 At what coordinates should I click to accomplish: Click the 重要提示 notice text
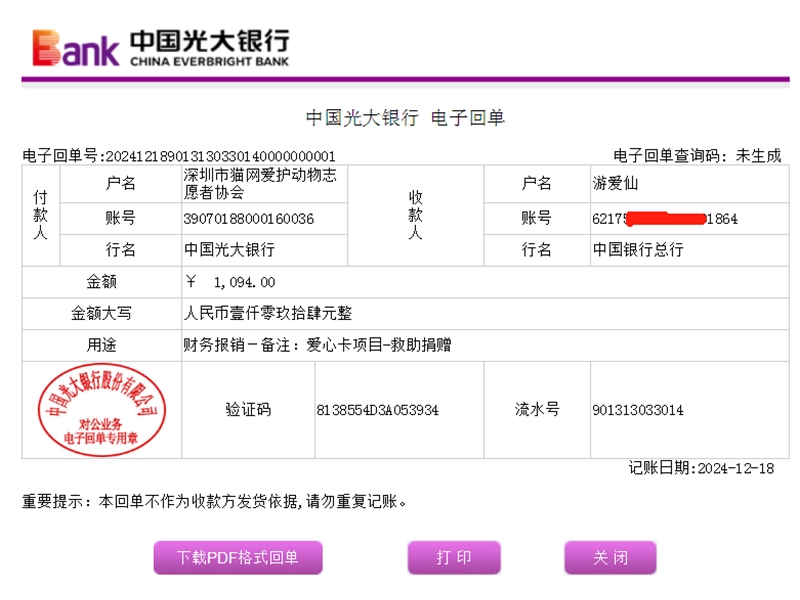214,502
